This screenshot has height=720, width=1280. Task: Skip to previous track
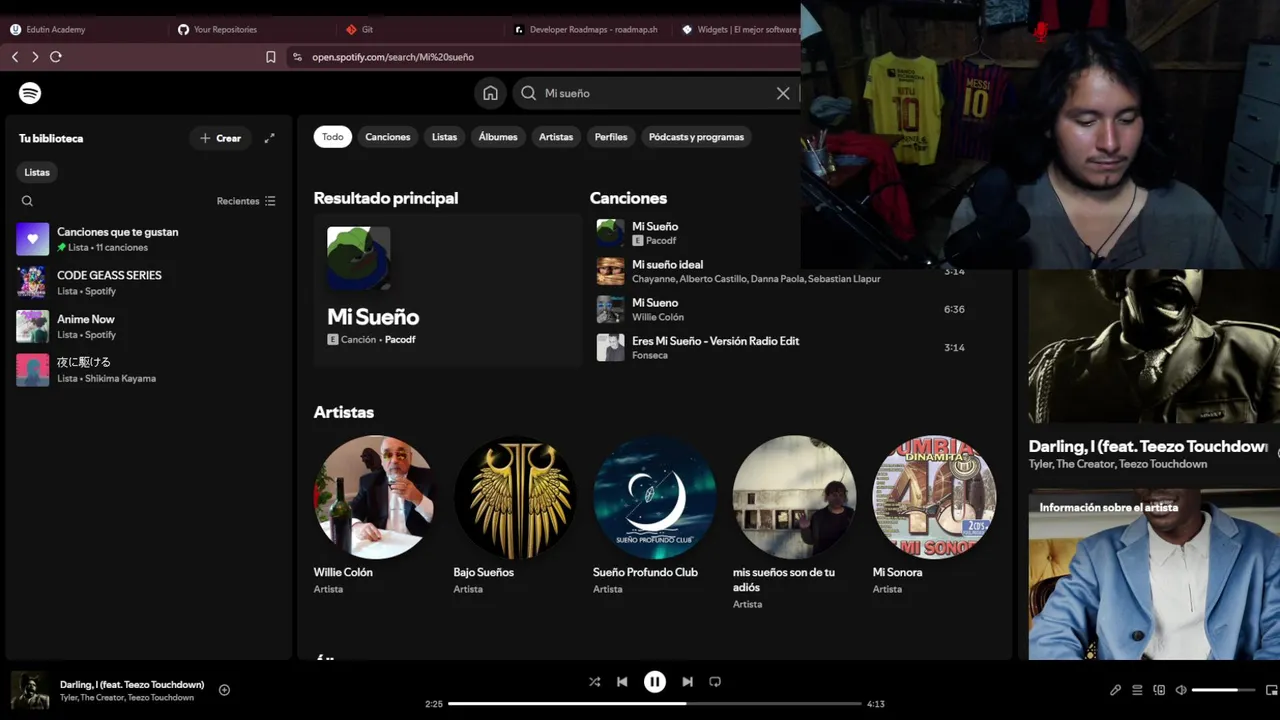(x=622, y=682)
